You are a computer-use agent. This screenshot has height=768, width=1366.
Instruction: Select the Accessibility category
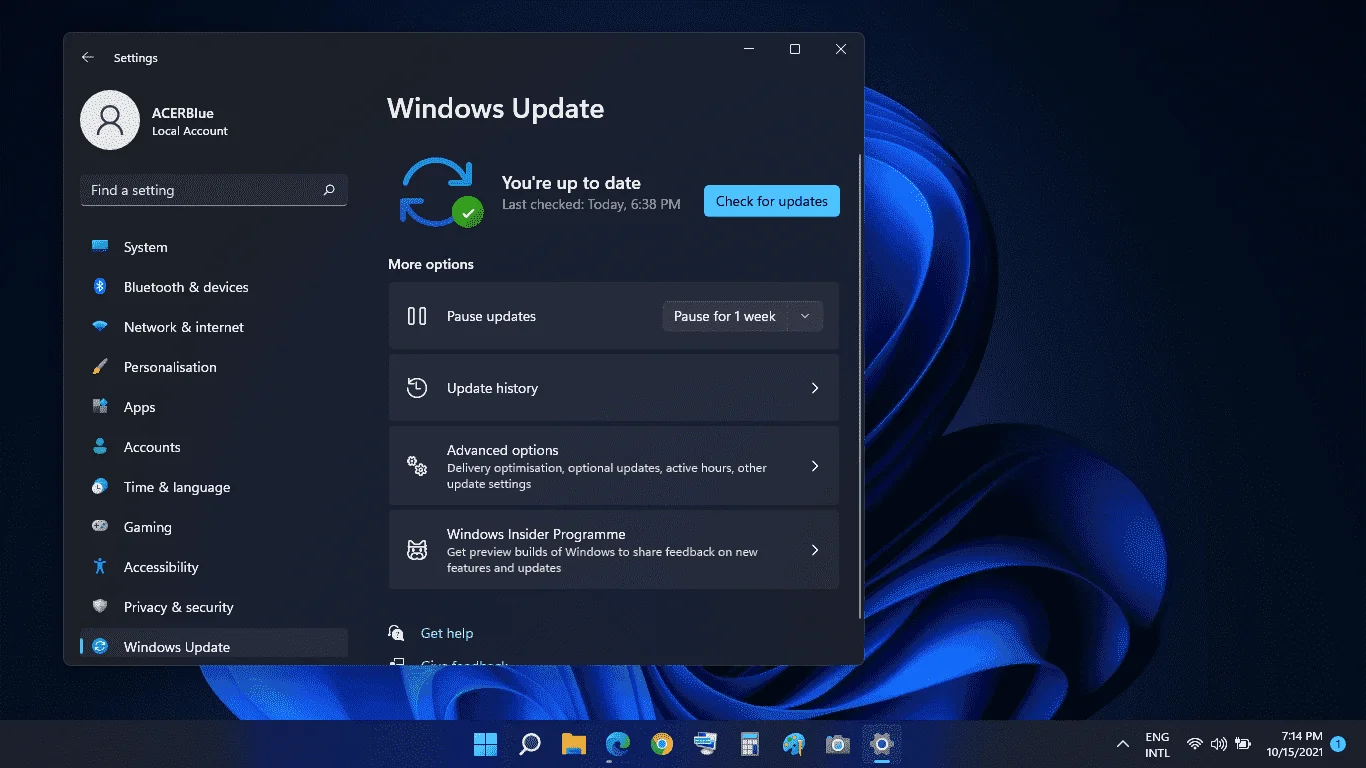pos(214,567)
